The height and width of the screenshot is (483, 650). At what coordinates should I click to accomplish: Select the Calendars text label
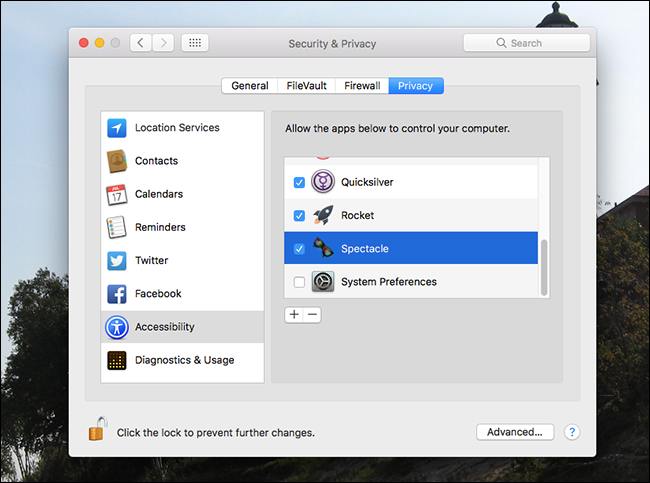pyautogui.click(x=159, y=194)
